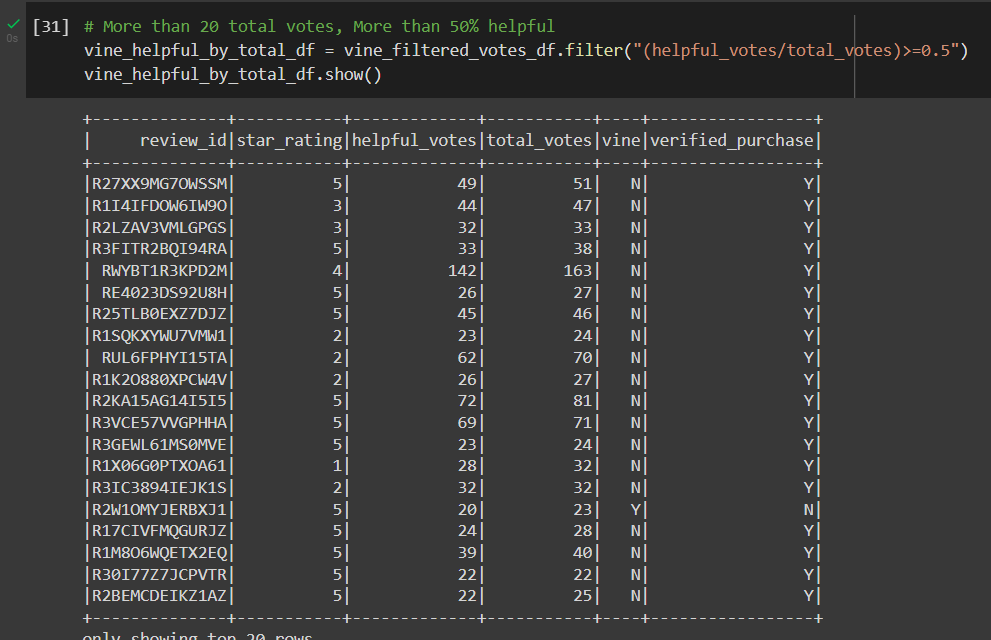Click the [31] cell execution count badge
The height and width of the screenshot is (640, 991).
(50, 26)
